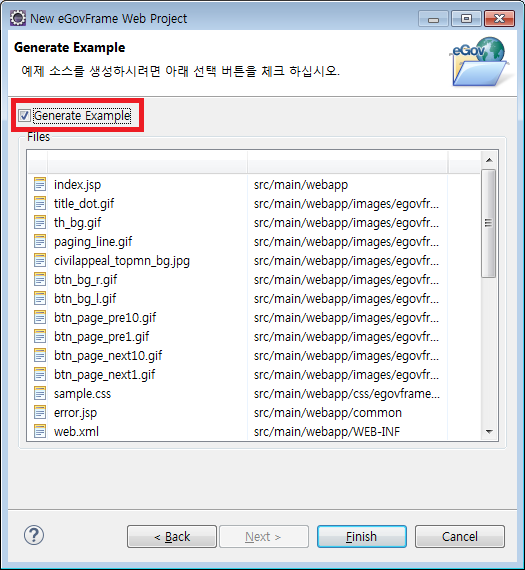Select the paging_line.gif file name
This screenshot has height=570, width=525.
point(93,242)
